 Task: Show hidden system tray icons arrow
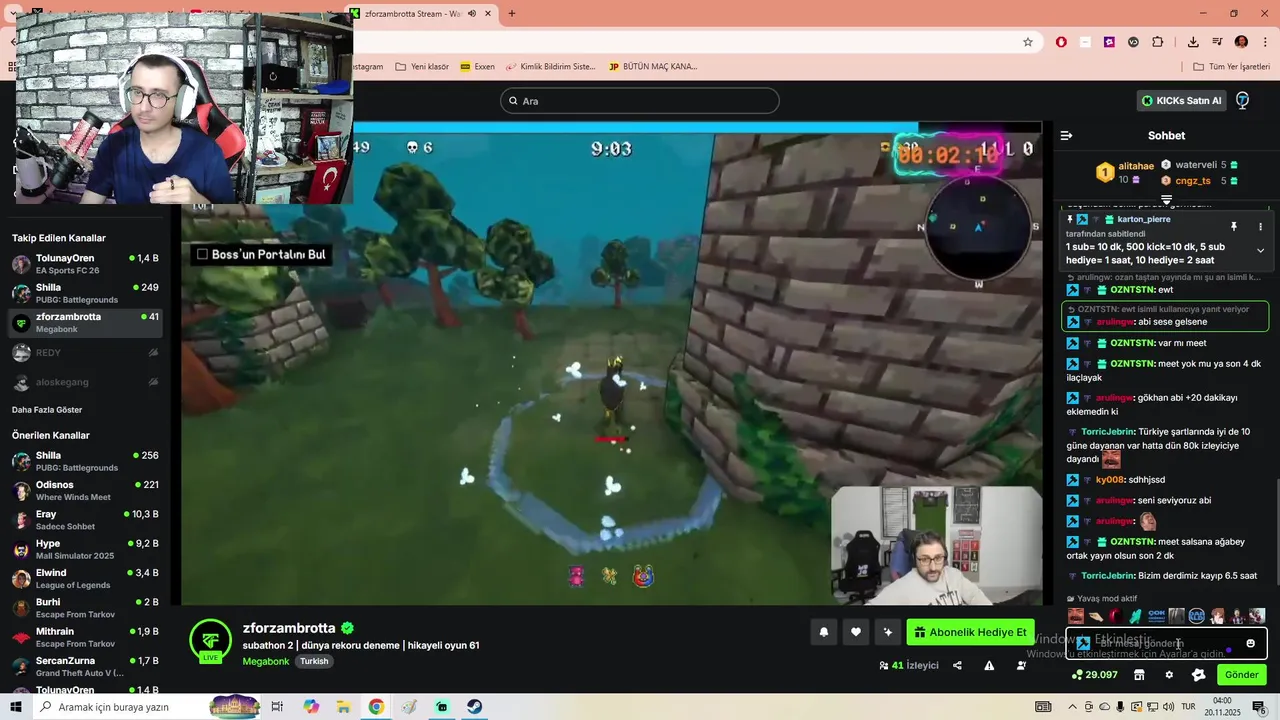point(1073,707)
